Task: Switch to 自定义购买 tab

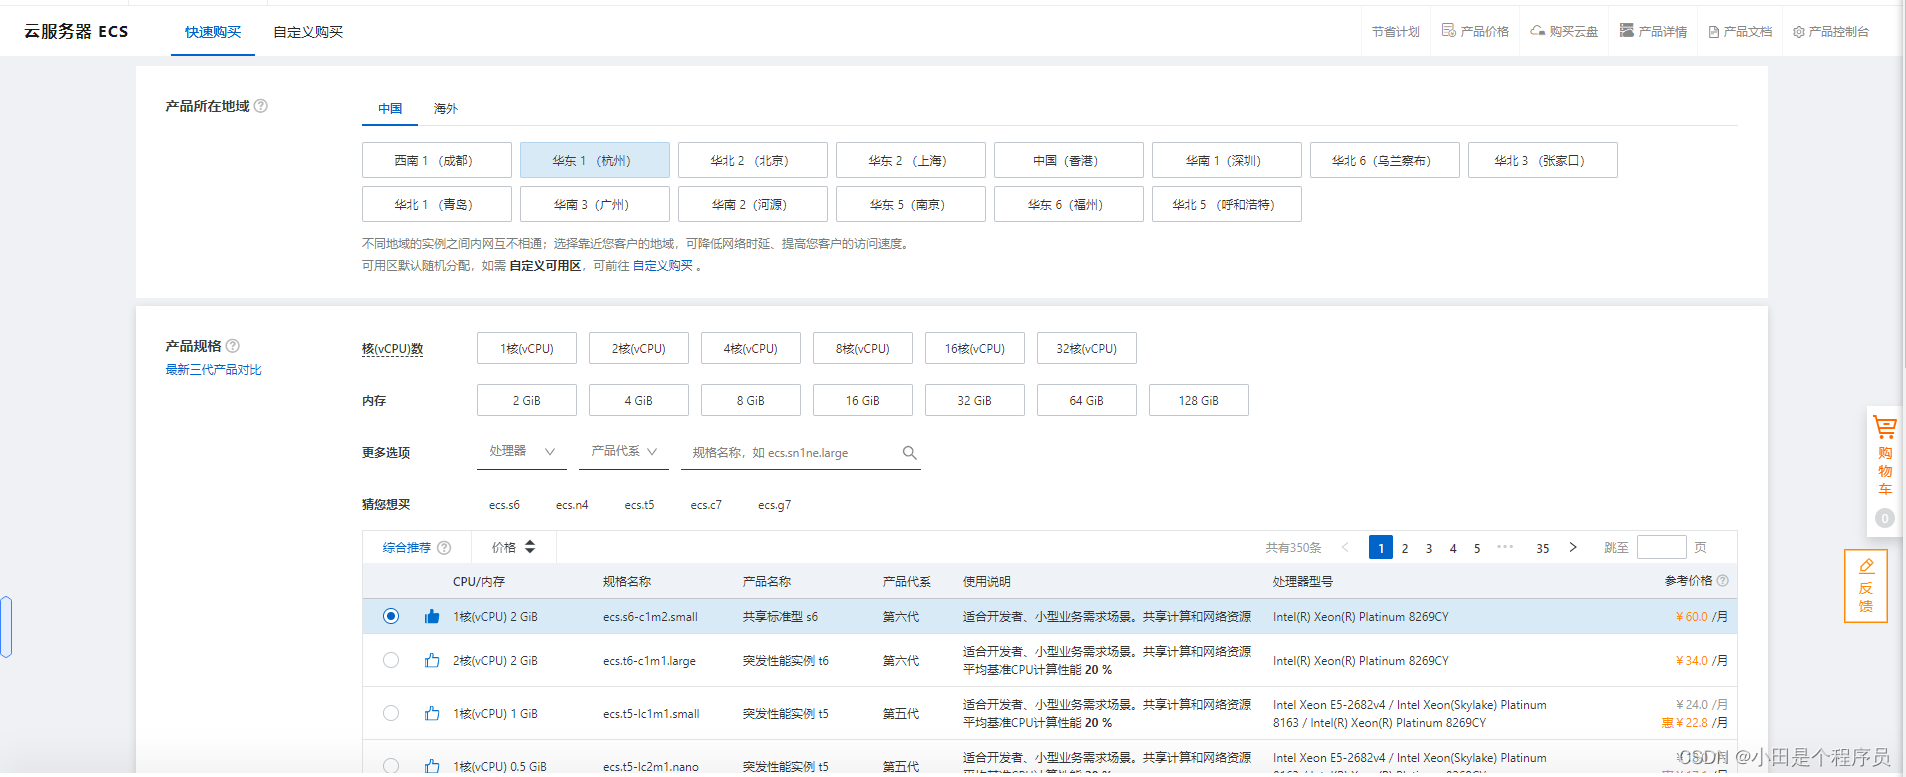Action: (x=308, y=32)
